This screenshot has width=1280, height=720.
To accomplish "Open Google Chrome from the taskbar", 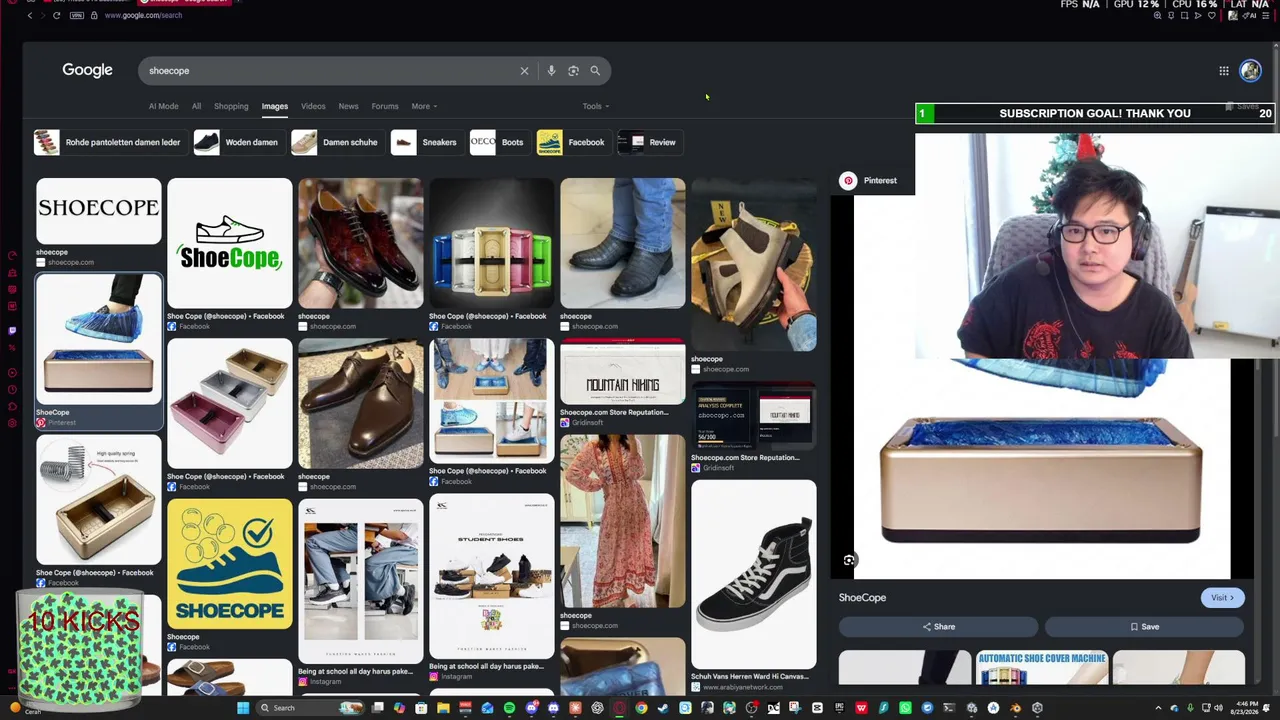I will [x=641, y=708].
